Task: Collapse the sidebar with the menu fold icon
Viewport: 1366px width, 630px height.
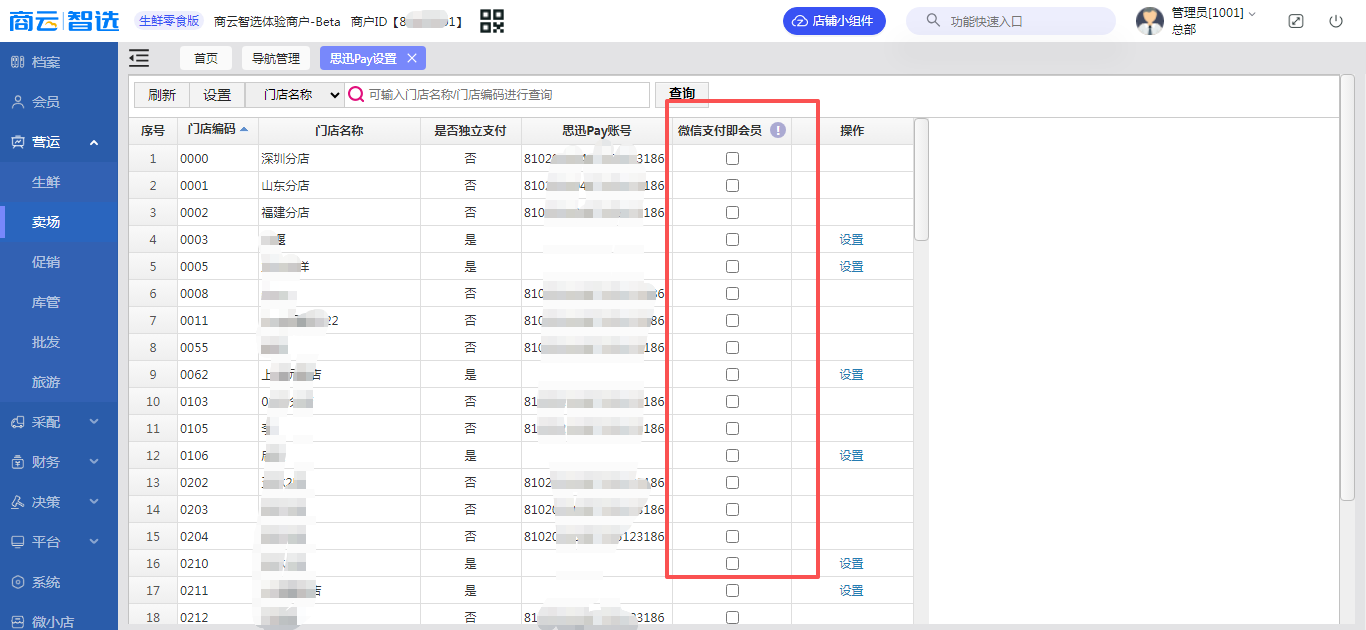Action: pyautogui.click(x=139, y=58)
